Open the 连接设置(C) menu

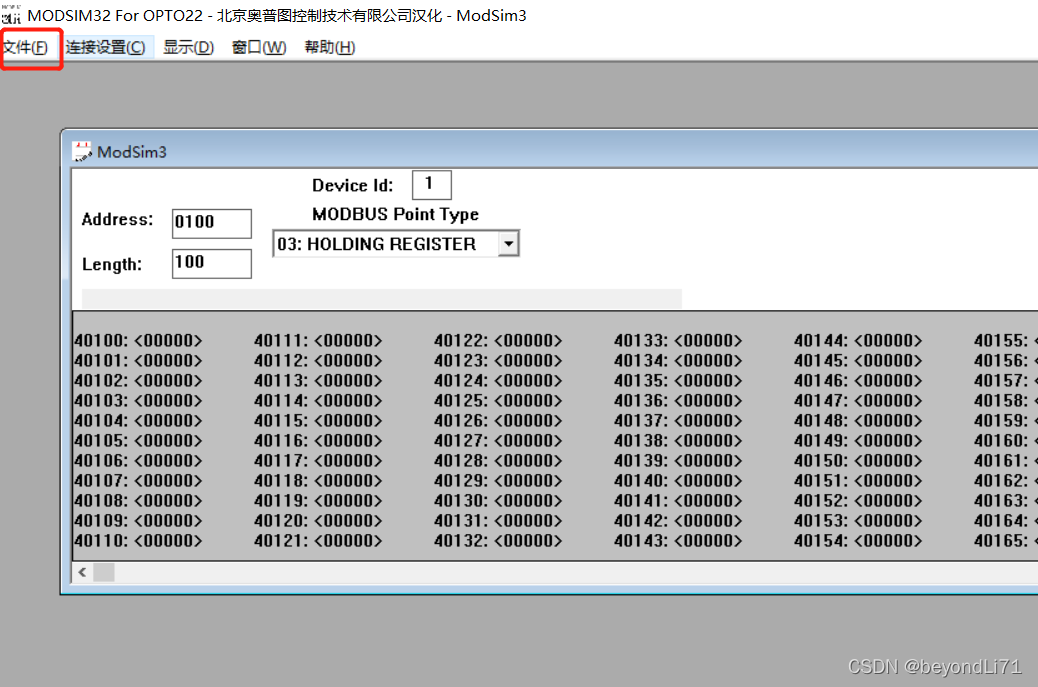tap(106, 48)
